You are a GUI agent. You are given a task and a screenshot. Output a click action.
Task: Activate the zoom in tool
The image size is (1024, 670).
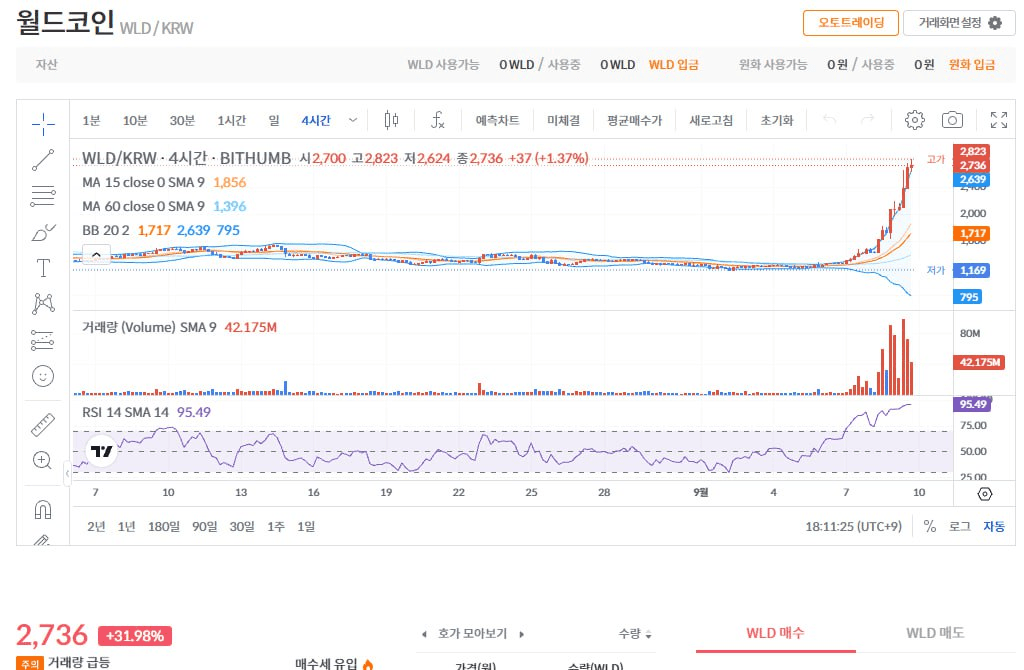pyautogui.click(x=42, y=460)
